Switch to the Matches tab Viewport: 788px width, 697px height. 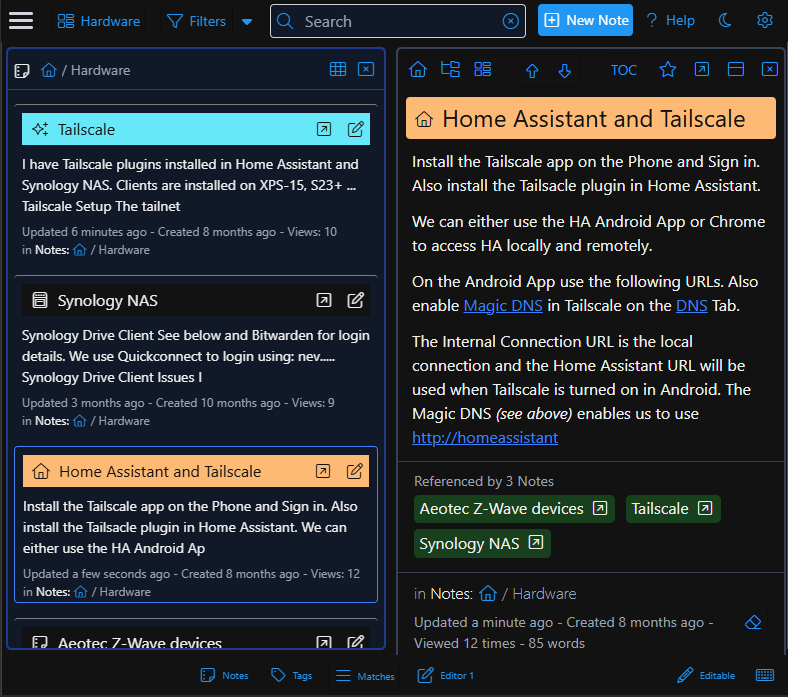[x=364, y=676]
